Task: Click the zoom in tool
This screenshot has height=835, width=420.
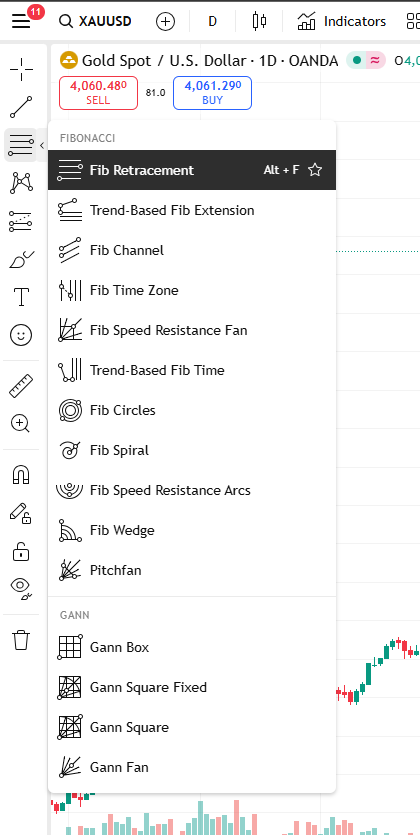Action: pyautogui.click(x=21, y=423)
